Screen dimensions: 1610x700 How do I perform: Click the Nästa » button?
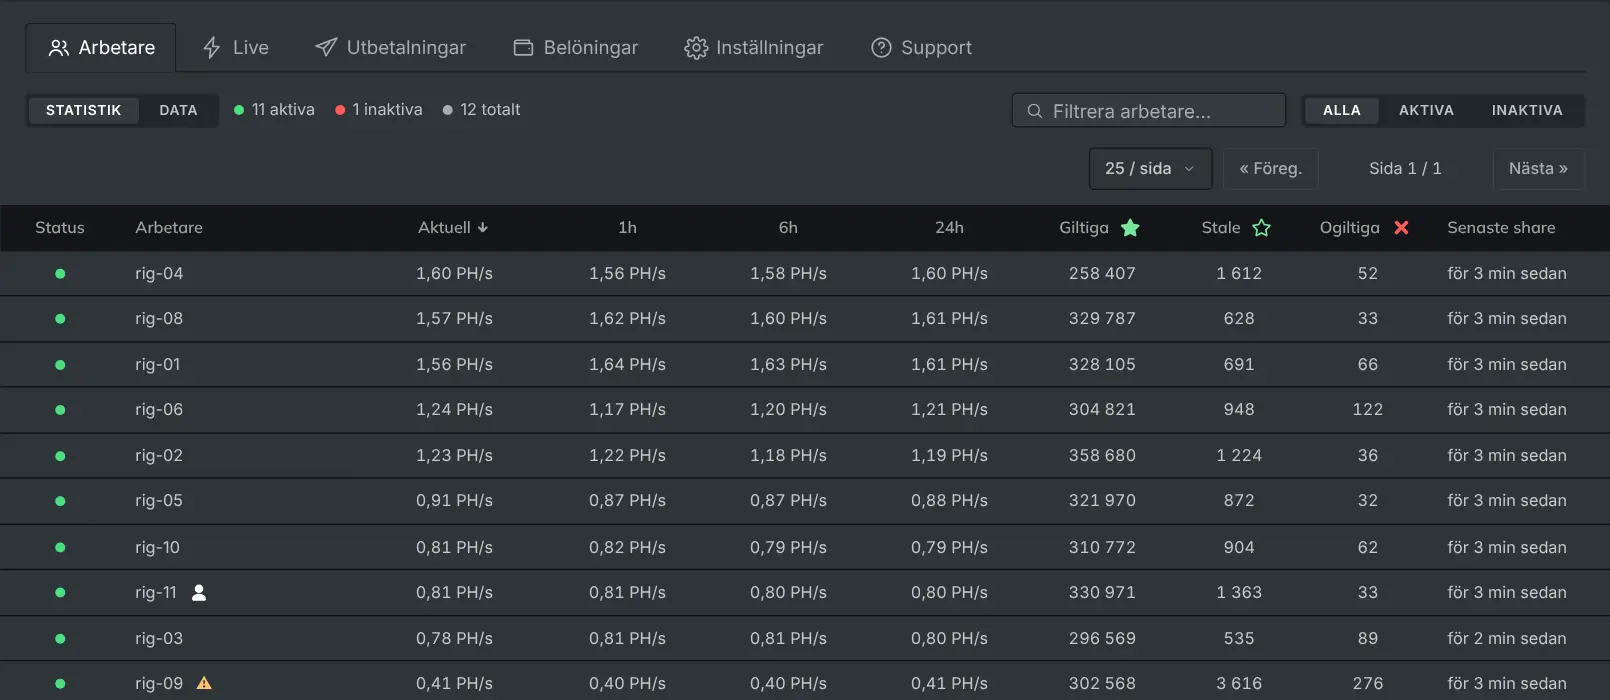1538,169
